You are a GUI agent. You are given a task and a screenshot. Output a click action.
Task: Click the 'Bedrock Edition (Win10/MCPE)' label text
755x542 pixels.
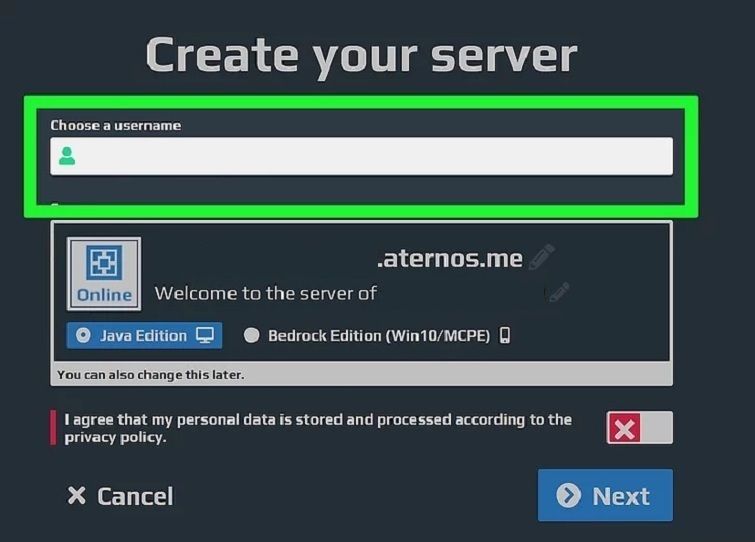point(379,336)
